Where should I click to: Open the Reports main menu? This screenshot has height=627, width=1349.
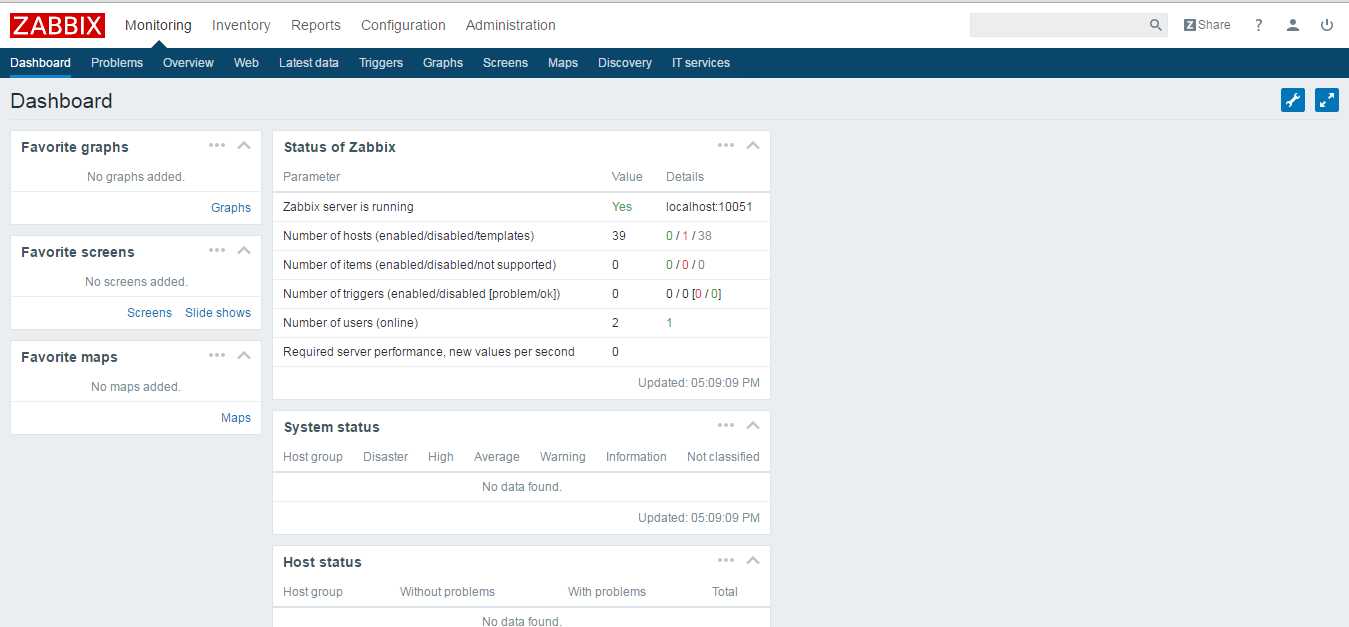[x=316, y=25]
